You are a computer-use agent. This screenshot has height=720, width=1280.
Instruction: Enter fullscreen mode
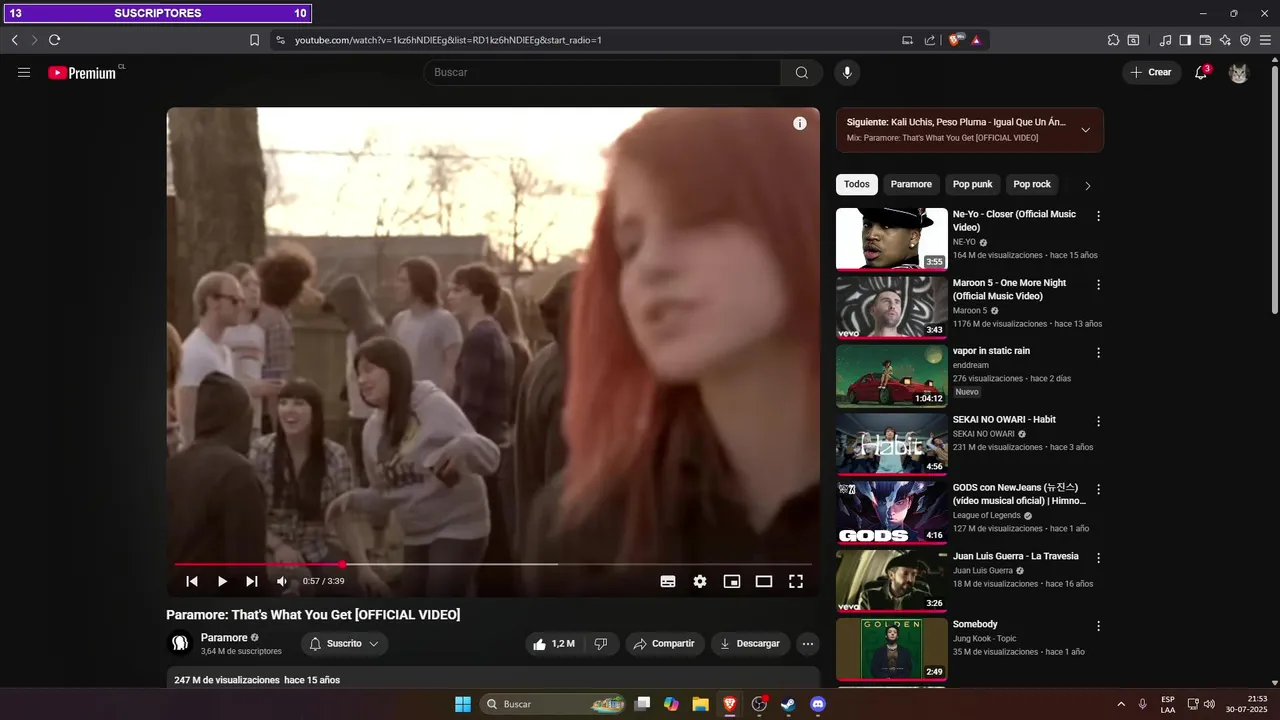coord(796,581)
